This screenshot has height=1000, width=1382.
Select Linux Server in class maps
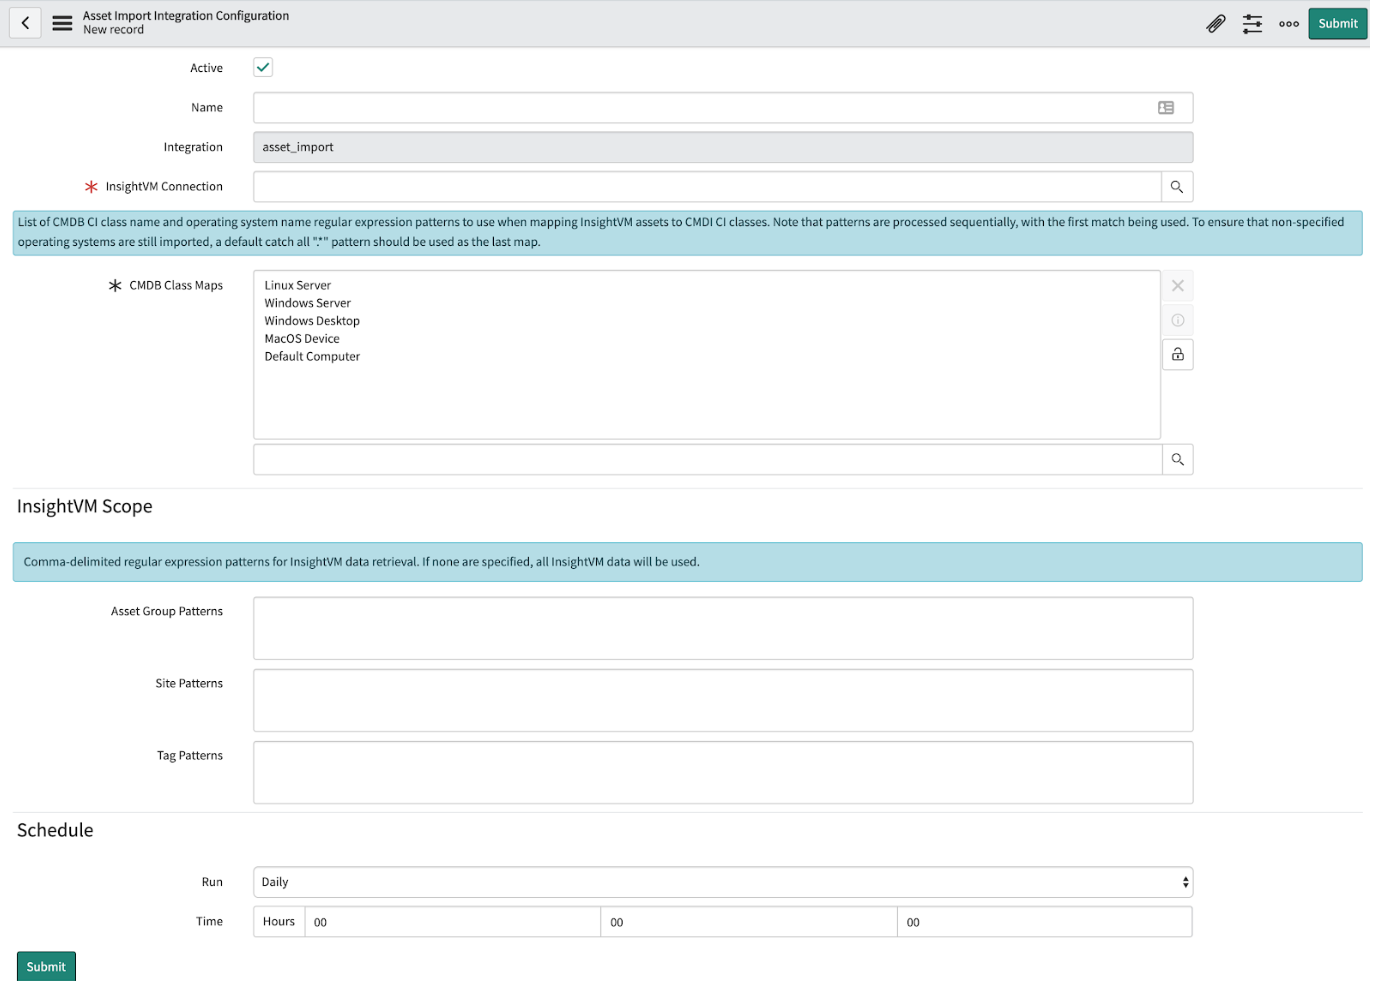pyautogui.click(x=298, y=286)
